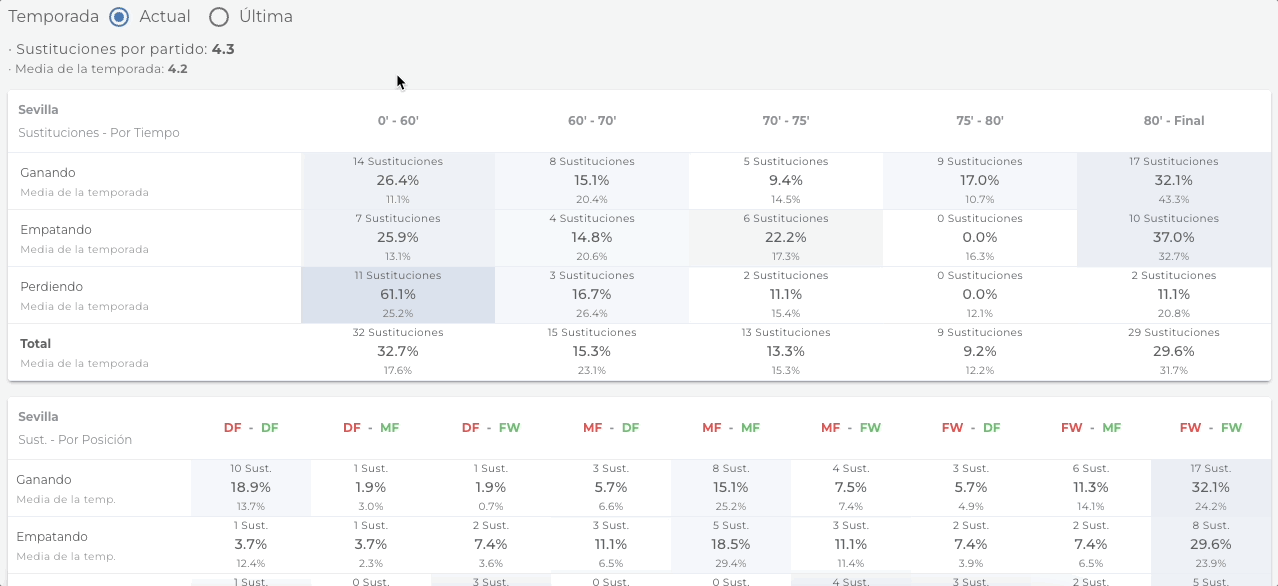Click the FW - FW column header
This screenshot has height=586, width=1278.
[x=1211, y=428]
